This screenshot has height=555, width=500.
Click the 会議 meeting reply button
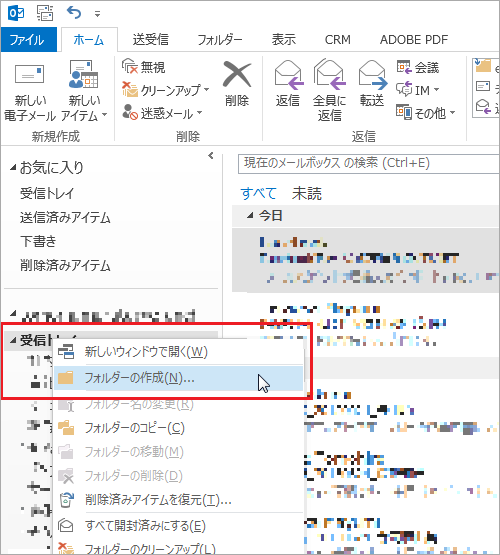pyautogui.click(x=418, y=67)
